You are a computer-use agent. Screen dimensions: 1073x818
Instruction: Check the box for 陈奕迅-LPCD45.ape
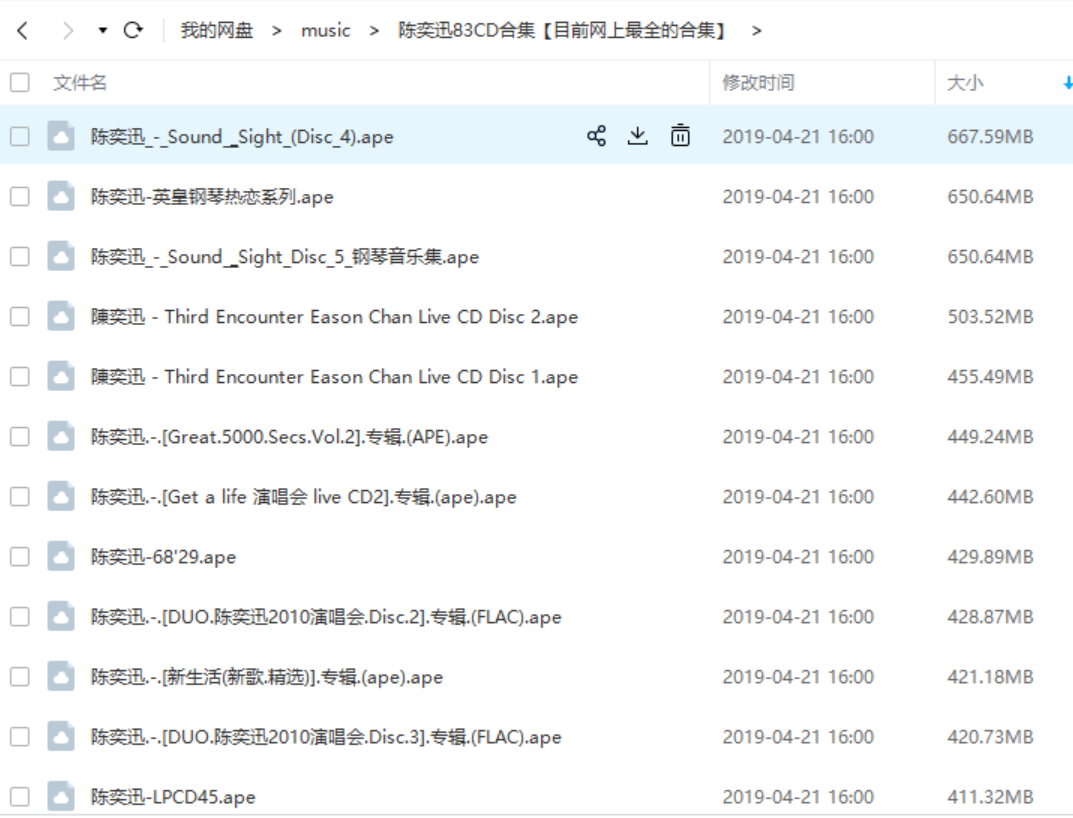click(x=20, y=796)
